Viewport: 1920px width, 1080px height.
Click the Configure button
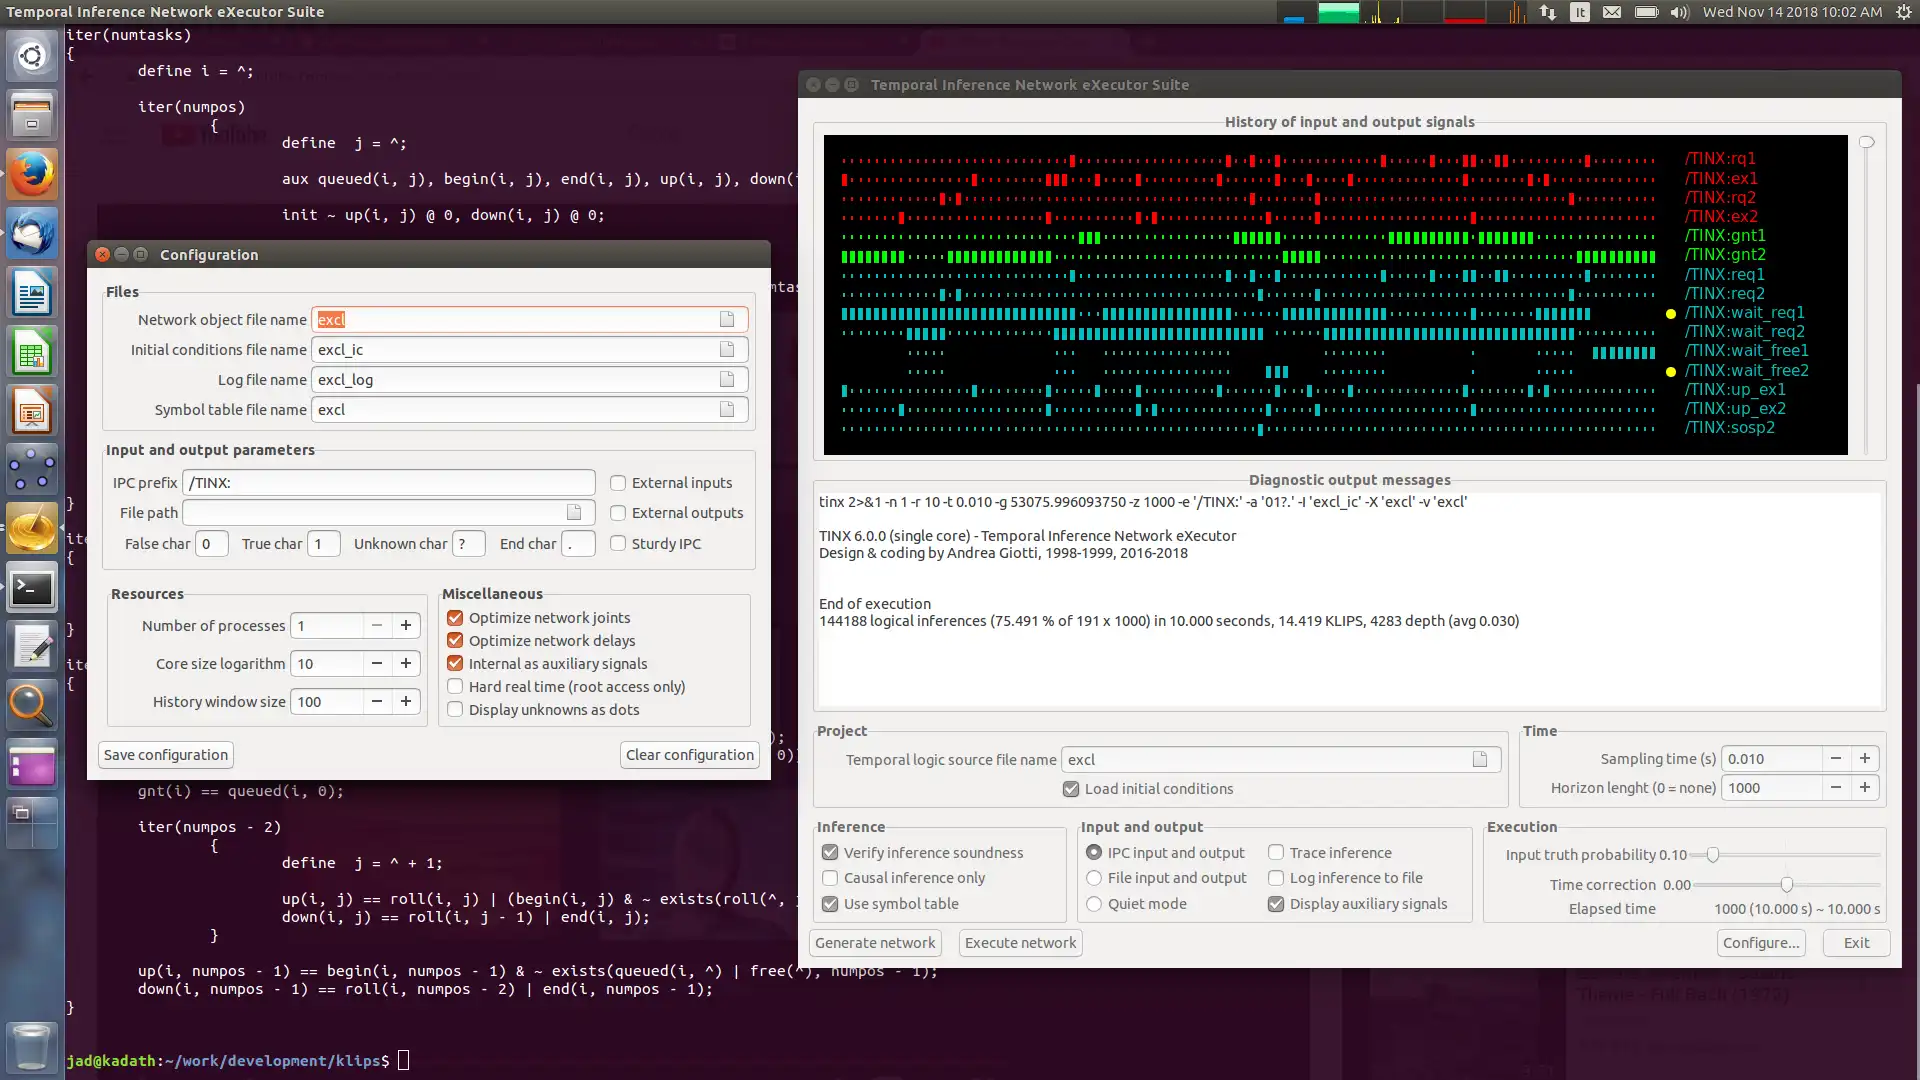(x=1760, y=942)
